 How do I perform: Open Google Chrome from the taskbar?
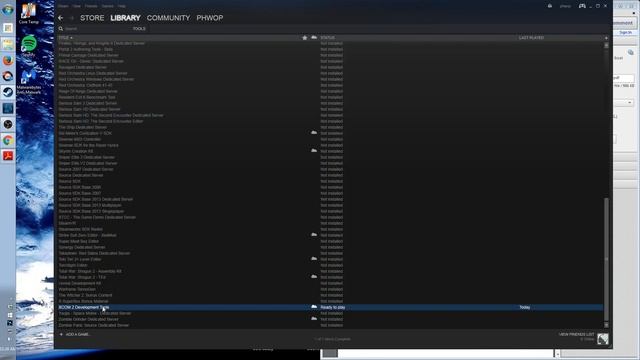[8, 140]
